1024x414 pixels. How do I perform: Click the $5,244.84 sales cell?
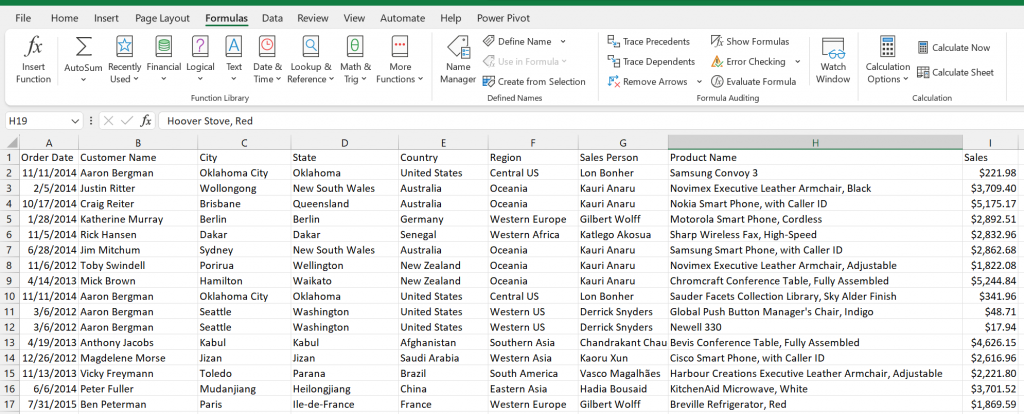(x=989, y=281)
